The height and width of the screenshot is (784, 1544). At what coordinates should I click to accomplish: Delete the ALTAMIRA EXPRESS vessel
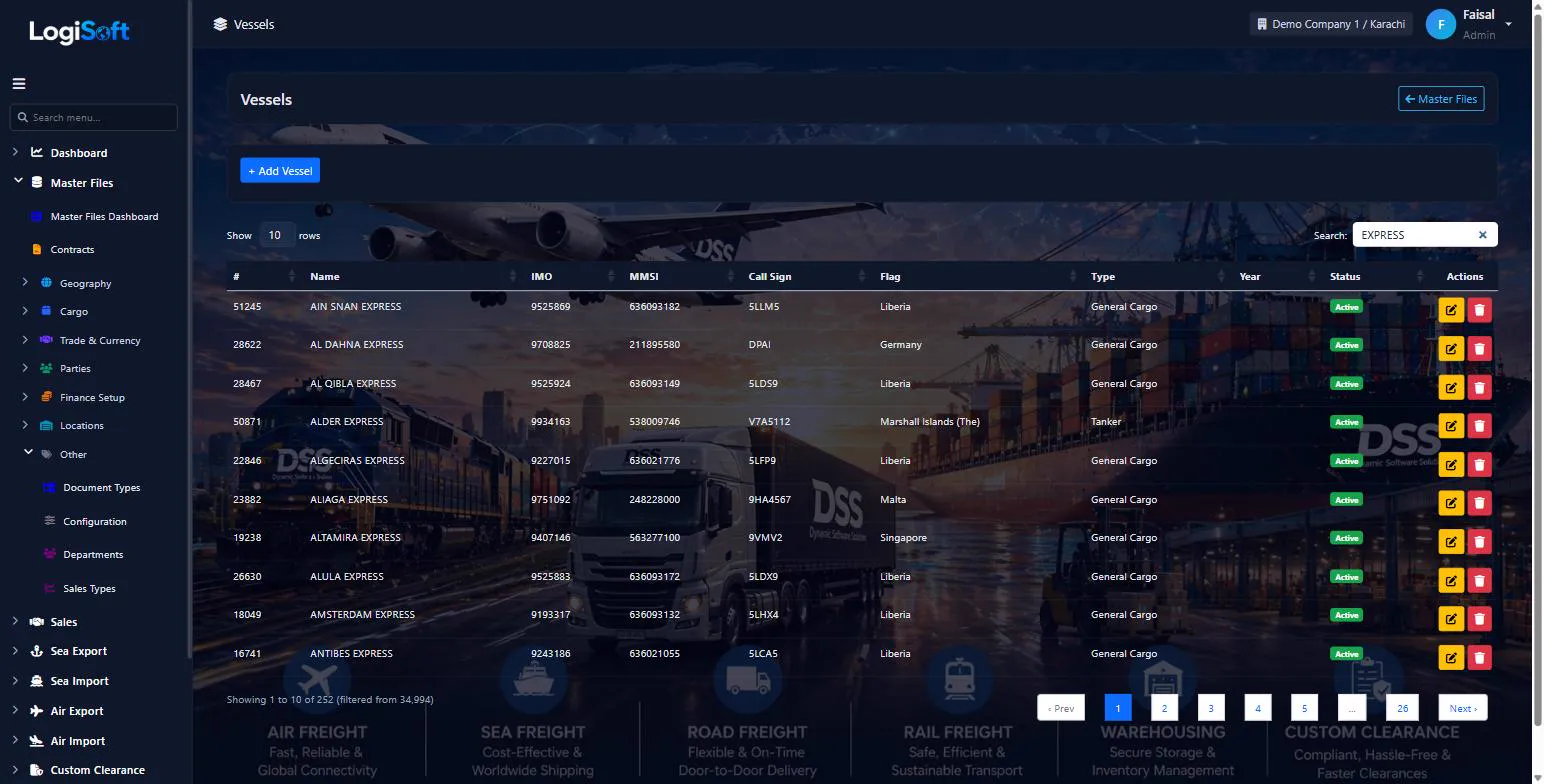1479,542
